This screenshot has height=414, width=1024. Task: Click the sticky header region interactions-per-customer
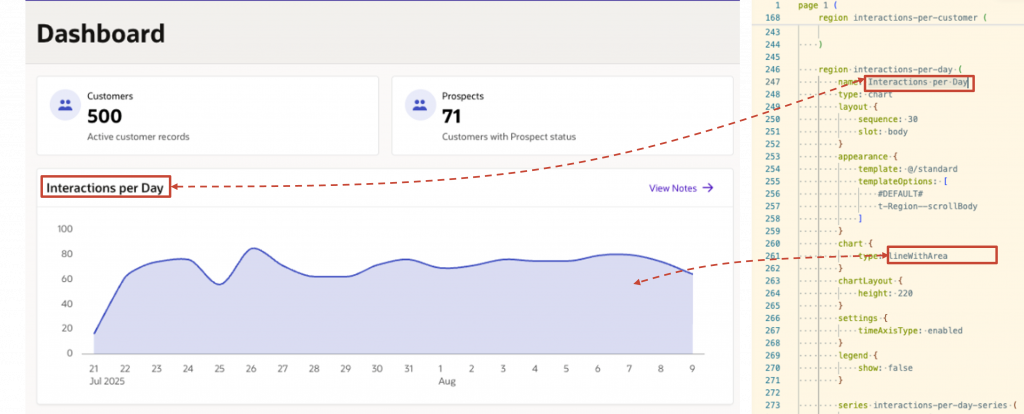pos(901,18)
